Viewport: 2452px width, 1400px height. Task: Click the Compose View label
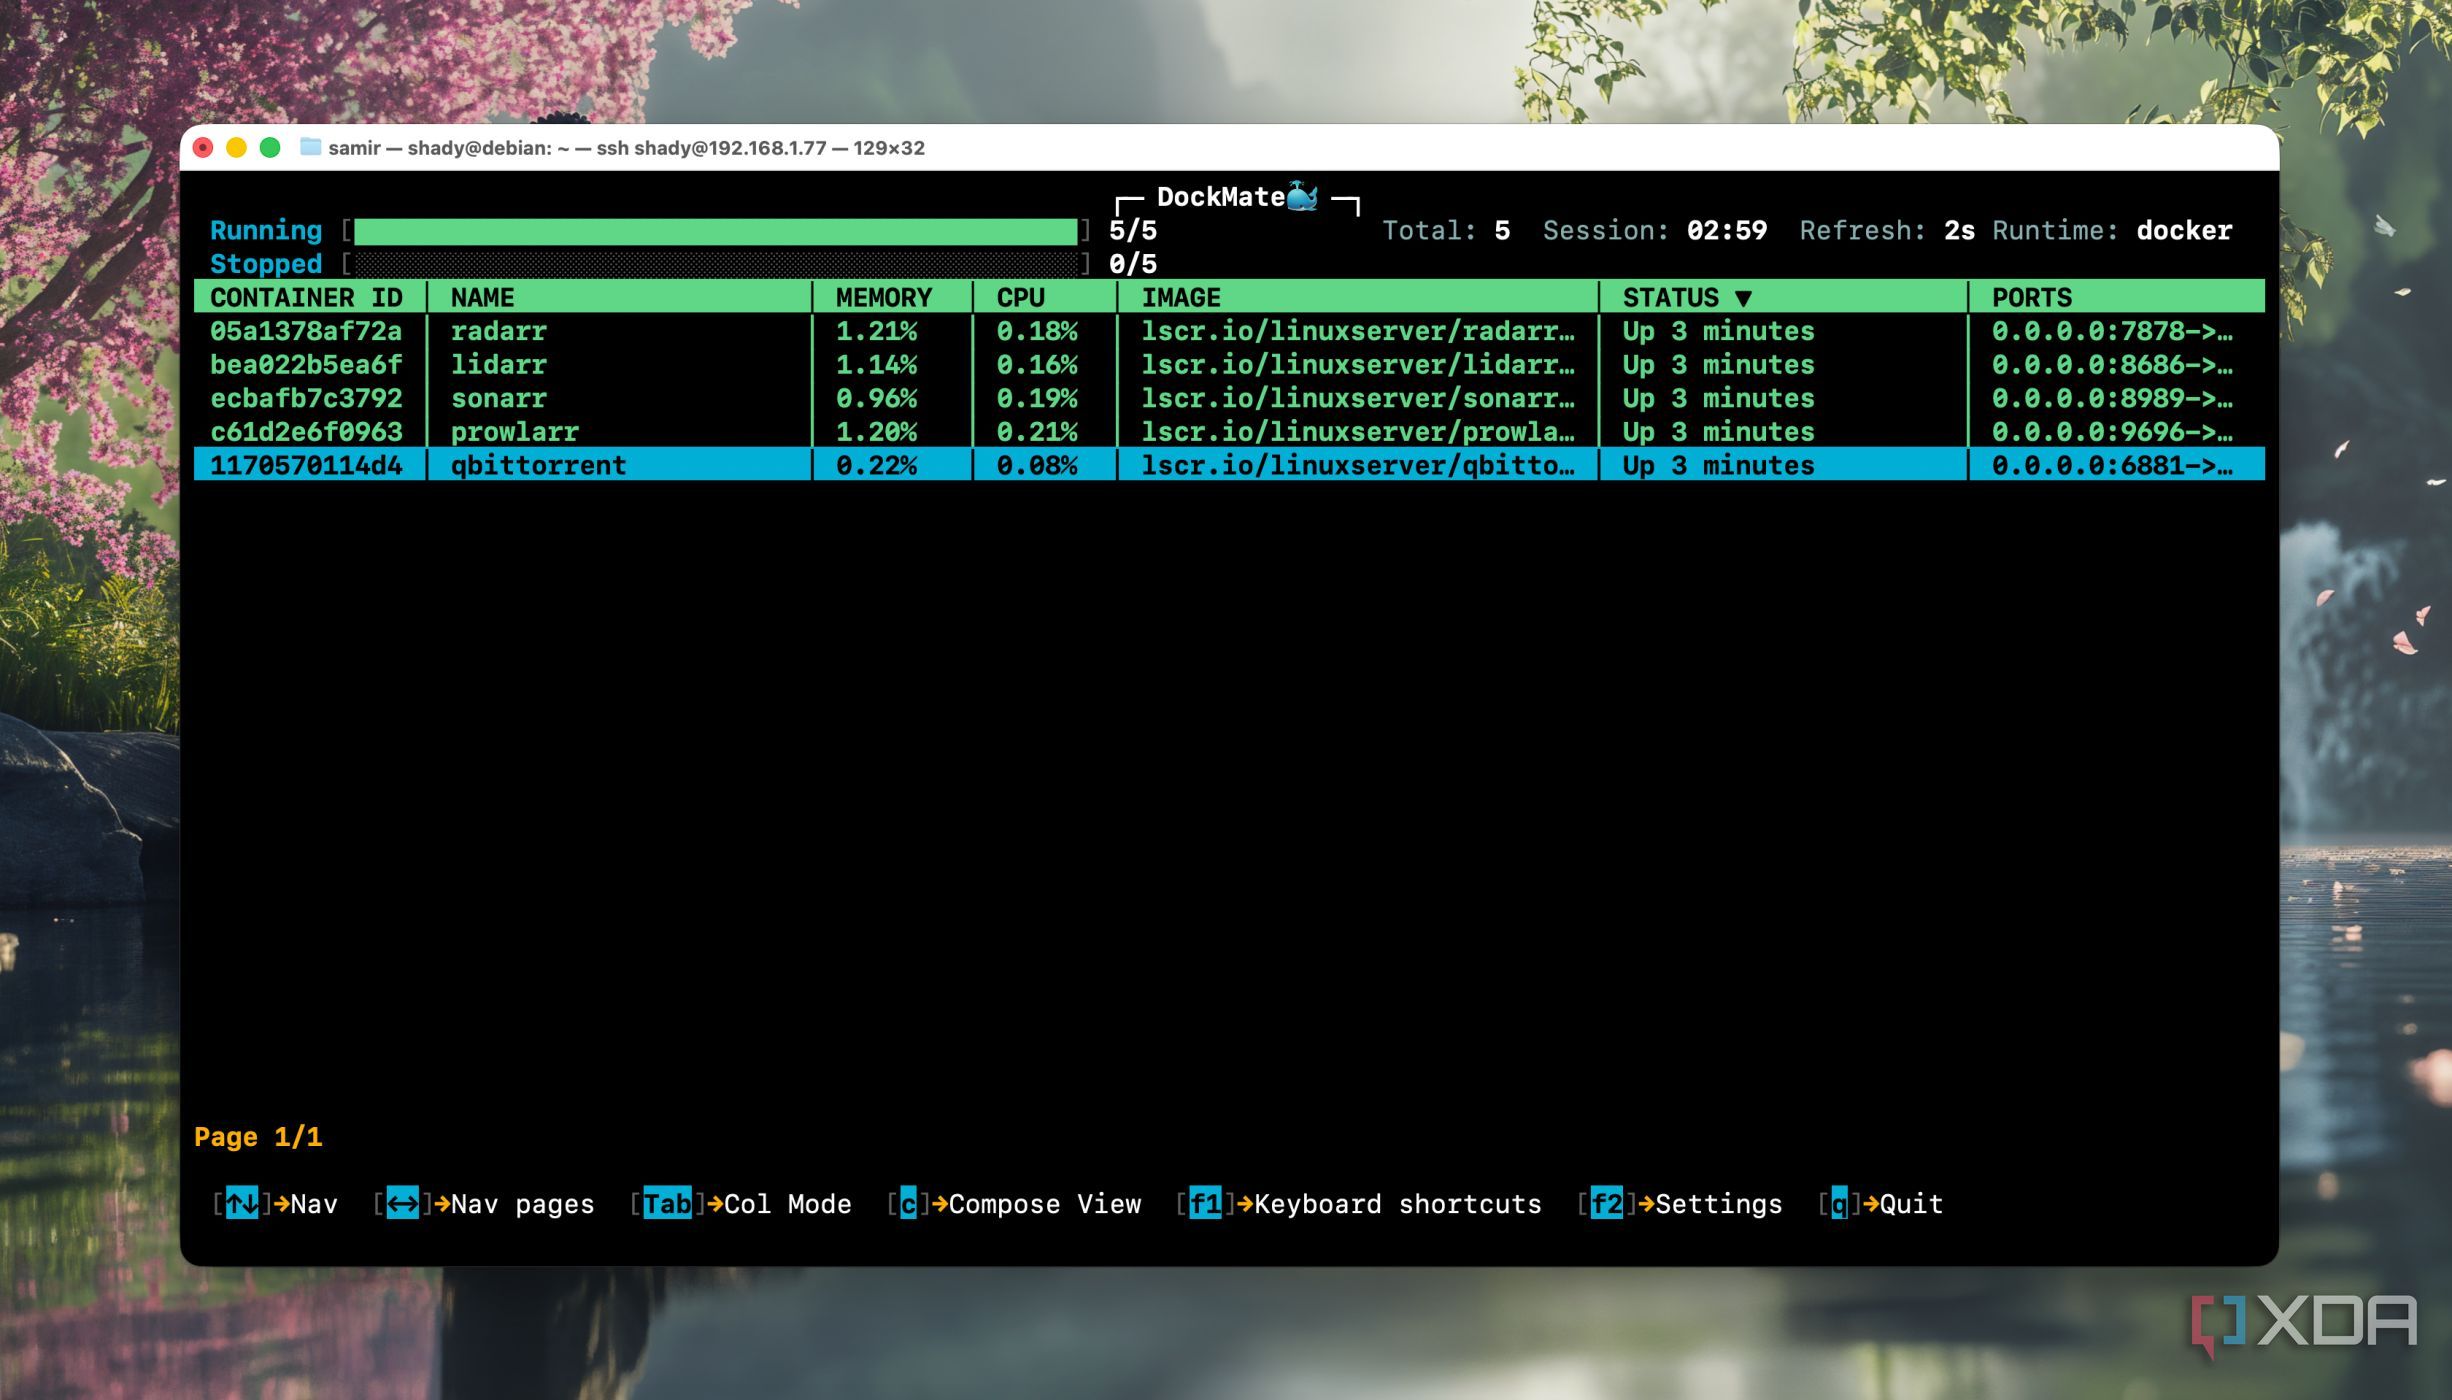tap(1044, 1203)
